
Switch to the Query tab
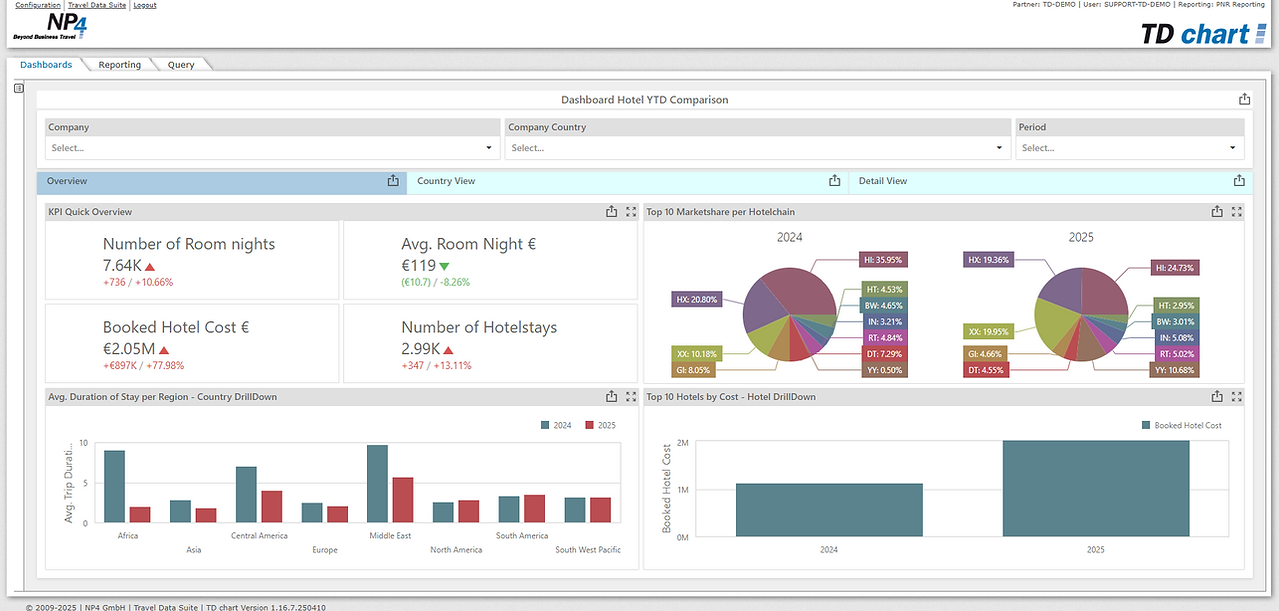pyautogui.click(x=181, y=65)
